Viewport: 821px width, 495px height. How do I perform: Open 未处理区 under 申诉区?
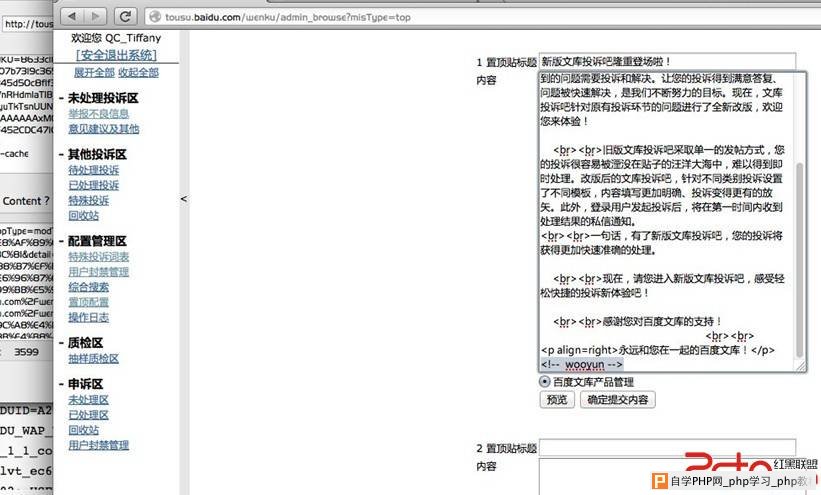(x=88, y=400)
